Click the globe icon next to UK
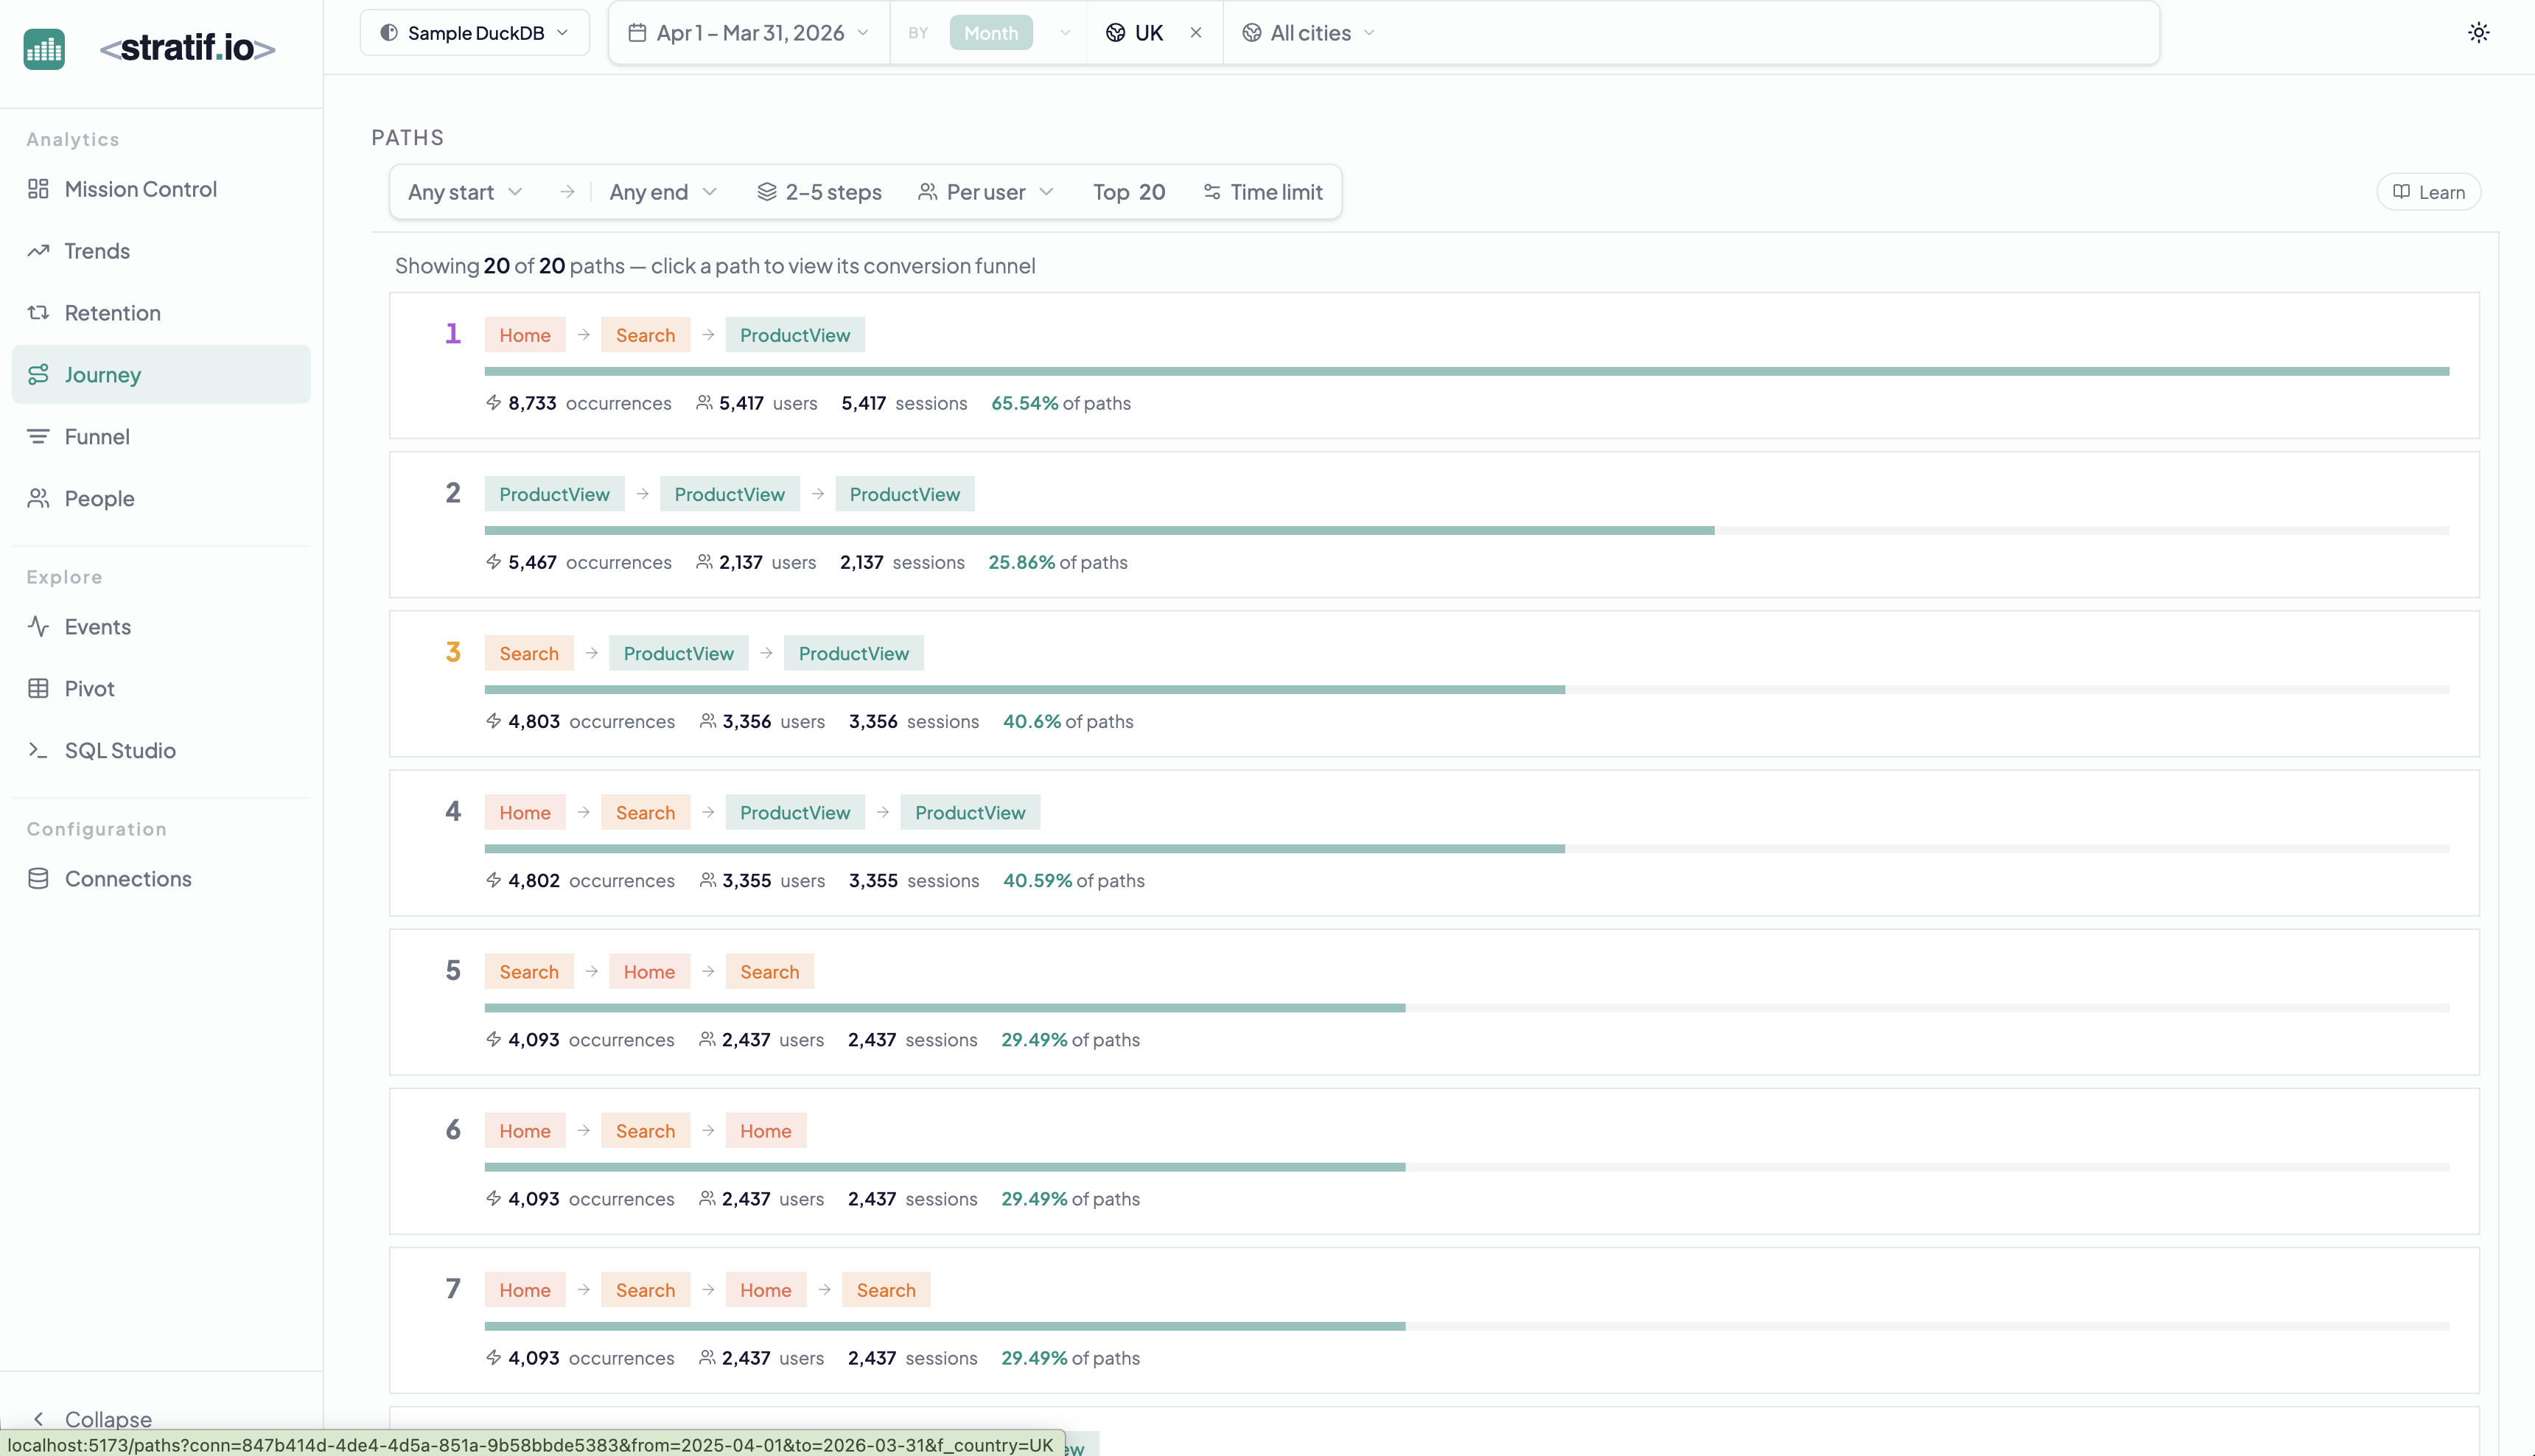This screenshot has height=1456, width=2535. [x=1115, y=32]
